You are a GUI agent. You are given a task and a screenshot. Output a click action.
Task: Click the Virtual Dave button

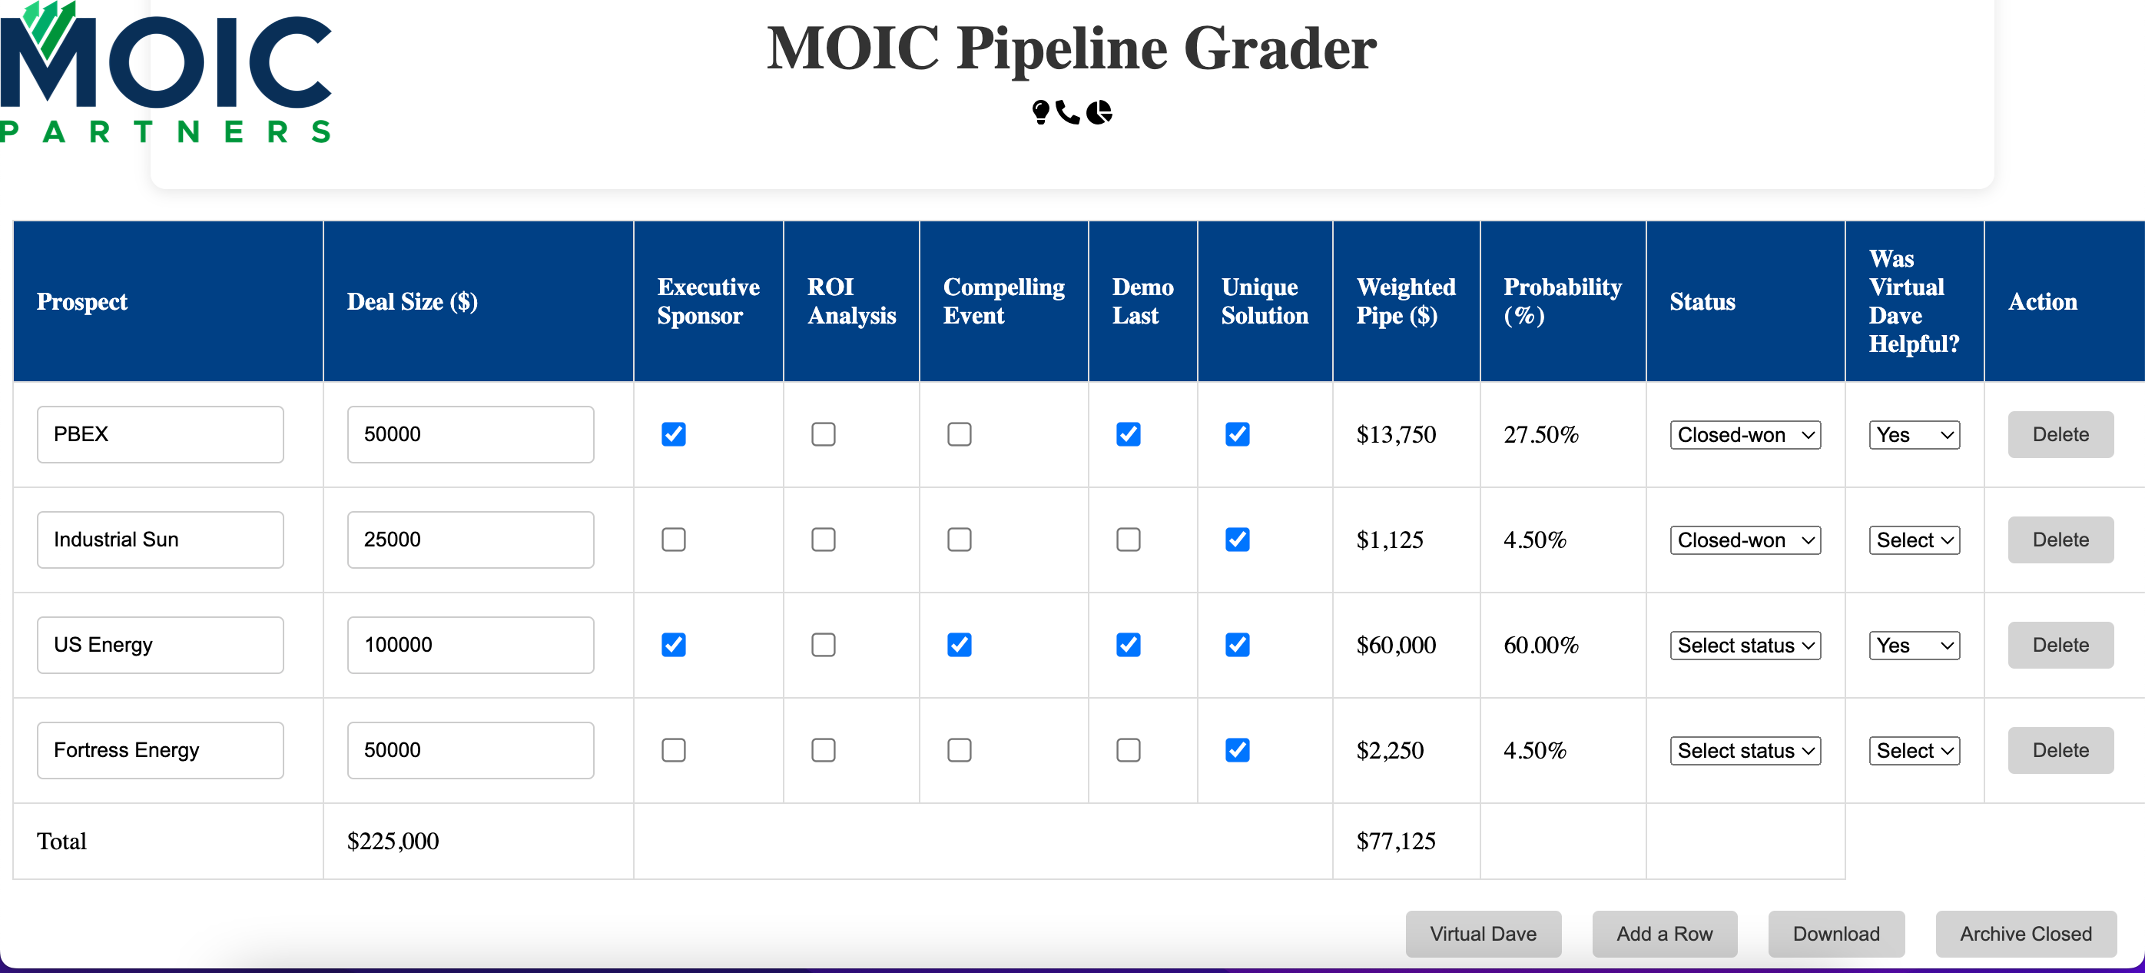pyautogui.click(x=1483, y=934)
